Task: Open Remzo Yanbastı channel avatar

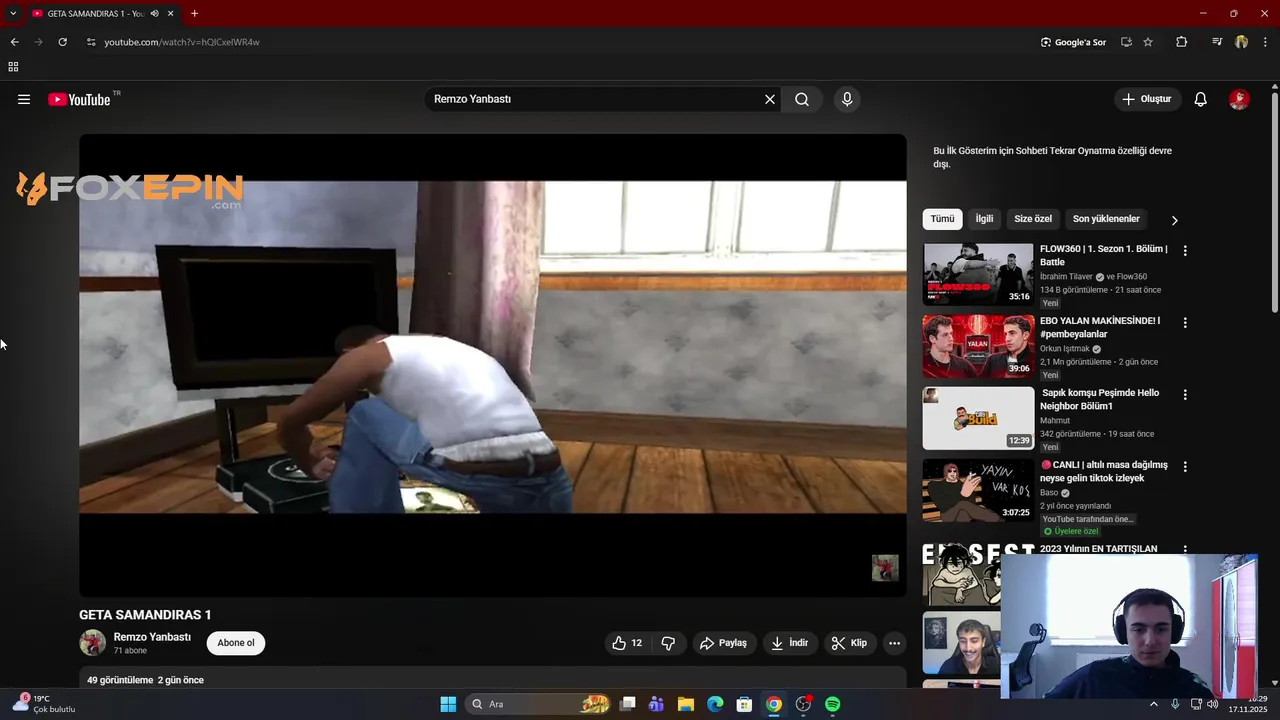Action: 93,643
